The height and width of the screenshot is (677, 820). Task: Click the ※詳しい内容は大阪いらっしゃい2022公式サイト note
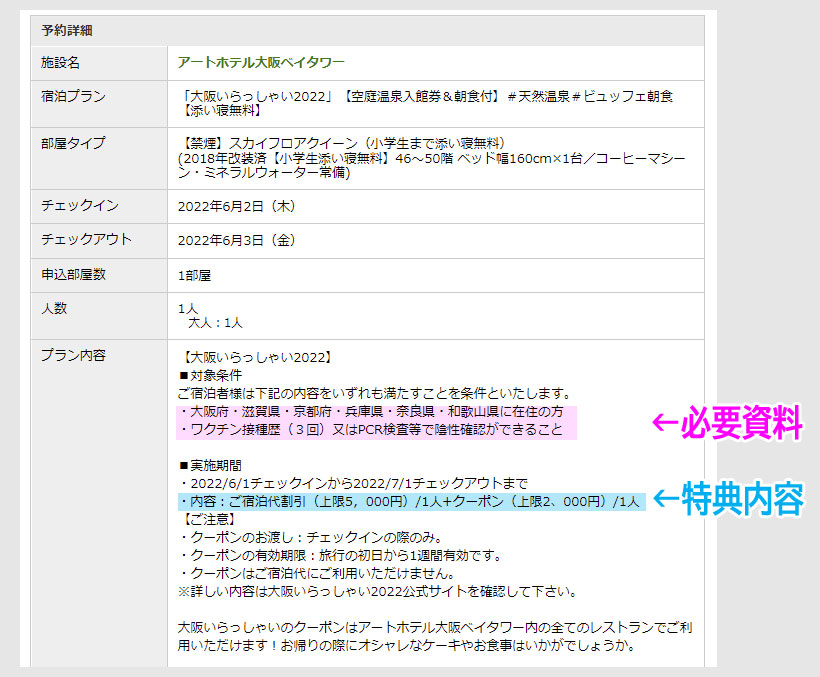(x=378, y=591)
